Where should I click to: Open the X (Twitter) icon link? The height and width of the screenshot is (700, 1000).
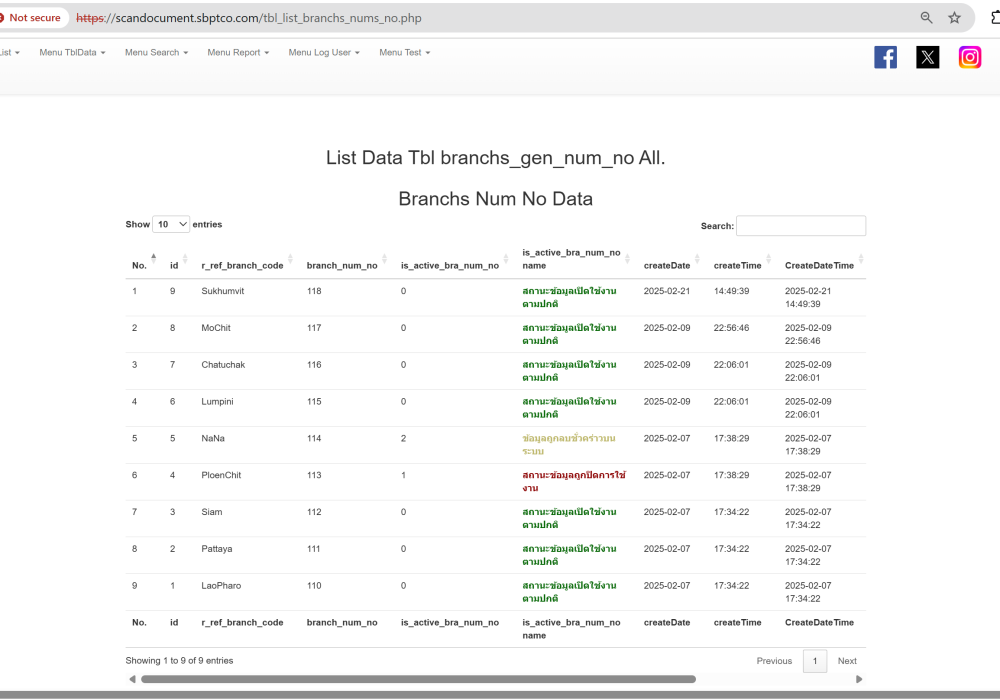(x=928, y=57)
